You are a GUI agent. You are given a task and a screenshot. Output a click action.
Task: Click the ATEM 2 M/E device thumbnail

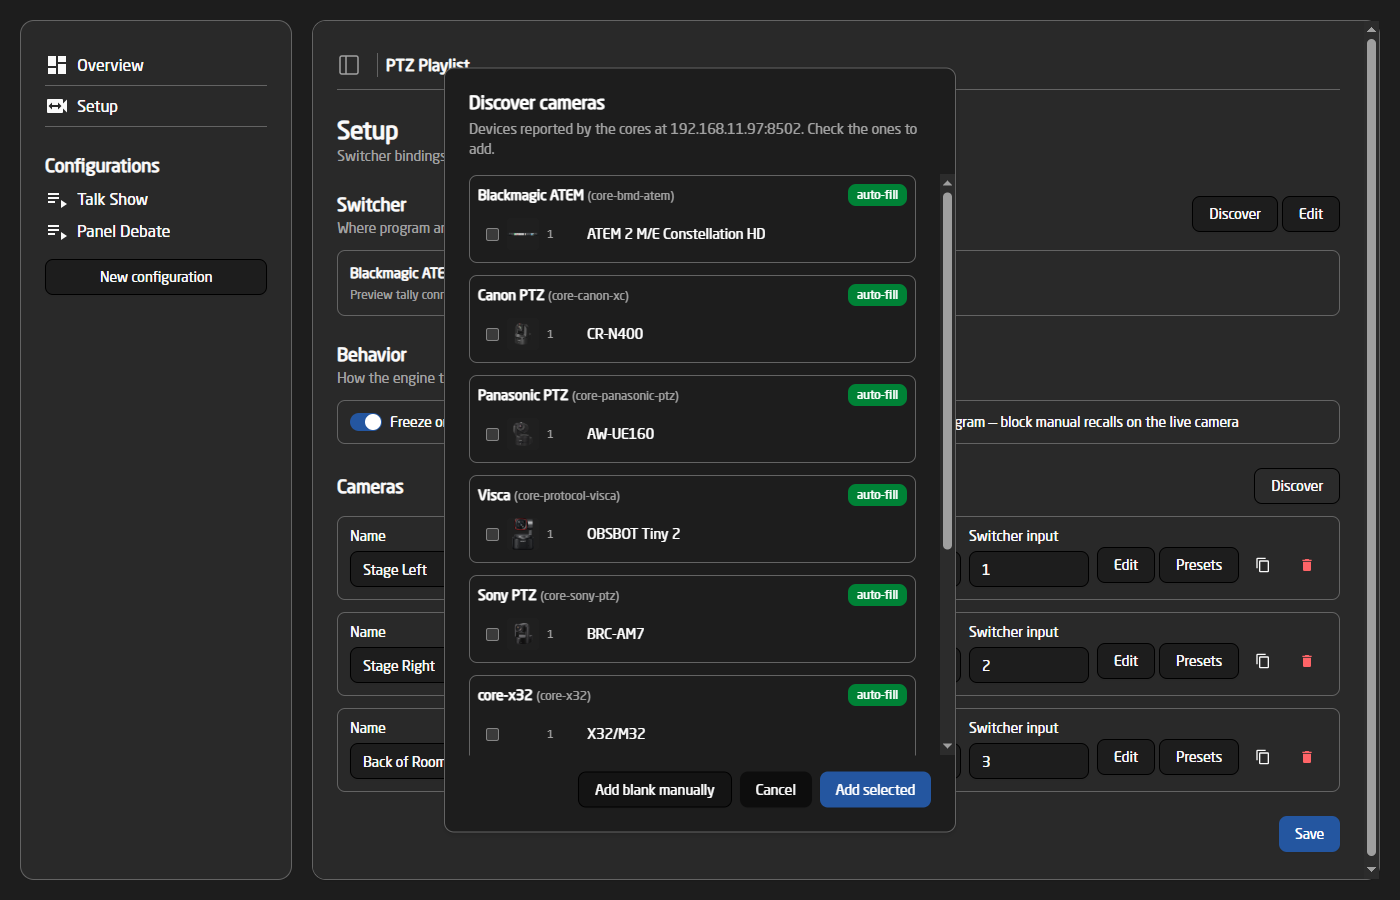pos(522,234)
